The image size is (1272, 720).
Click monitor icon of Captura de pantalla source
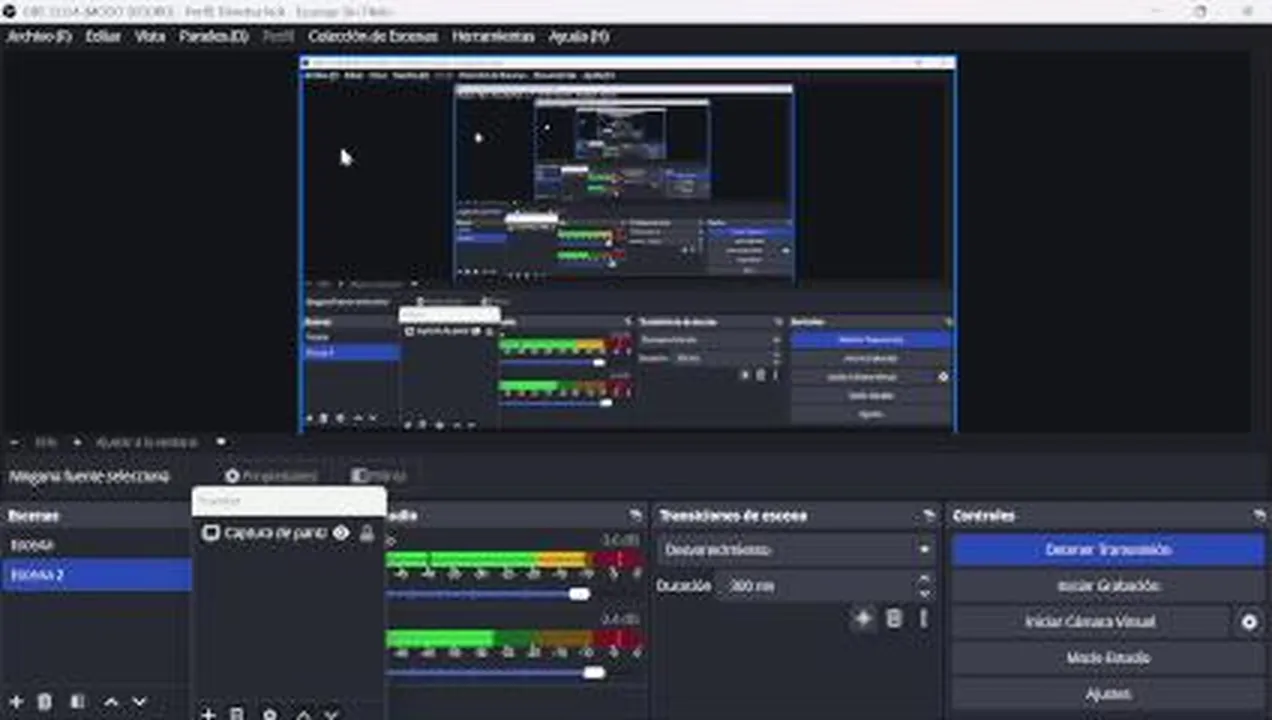tap(210, 533)
